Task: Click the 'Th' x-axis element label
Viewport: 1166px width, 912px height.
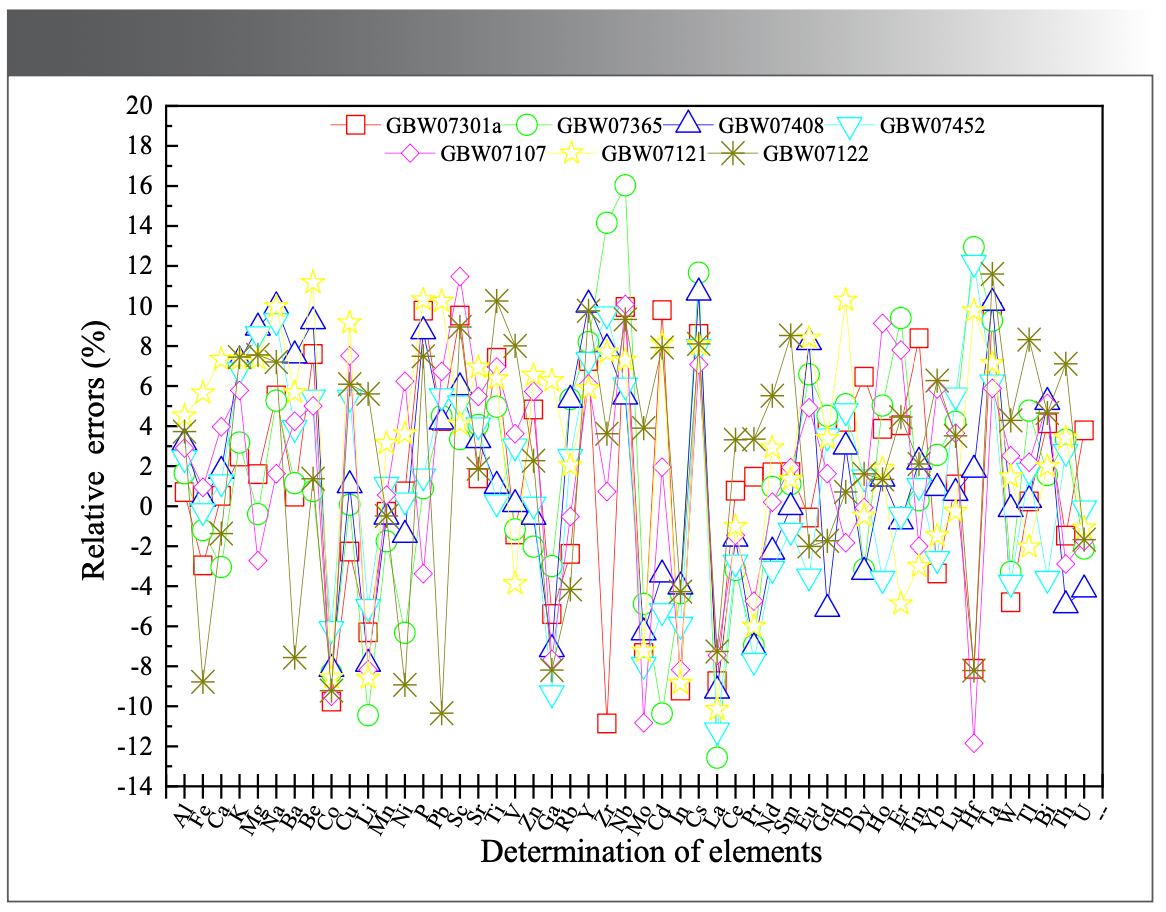Action: (x=1063, y=815)
